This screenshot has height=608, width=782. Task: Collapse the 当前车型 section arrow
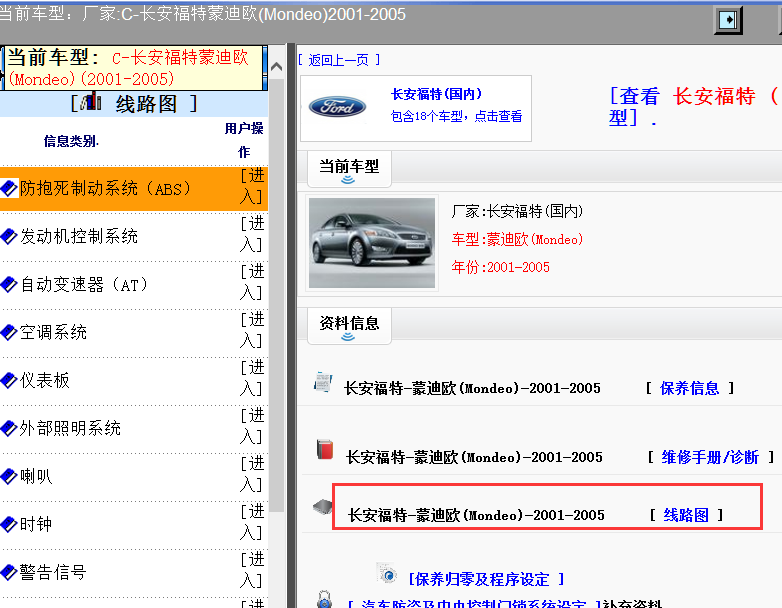(x=348, y=180)
